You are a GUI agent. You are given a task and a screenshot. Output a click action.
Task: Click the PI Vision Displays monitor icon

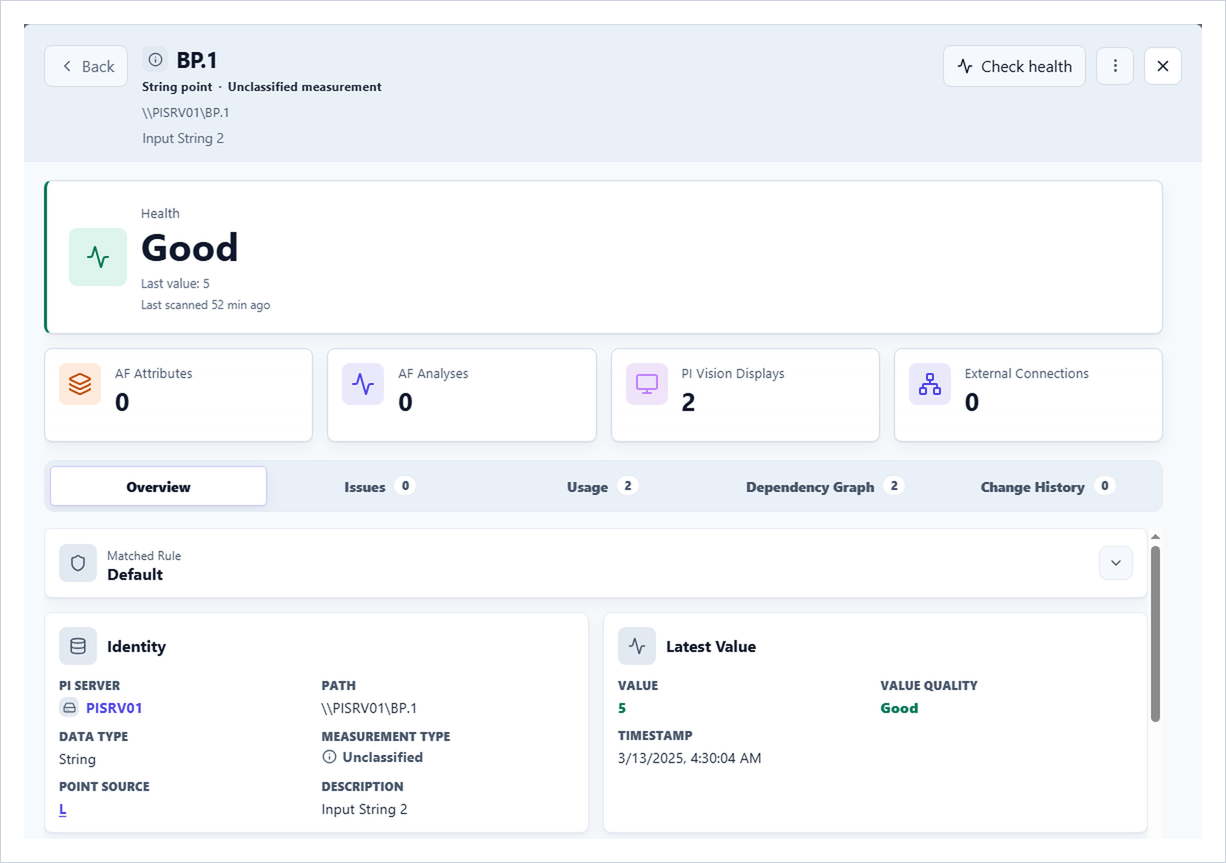[647, 384]
